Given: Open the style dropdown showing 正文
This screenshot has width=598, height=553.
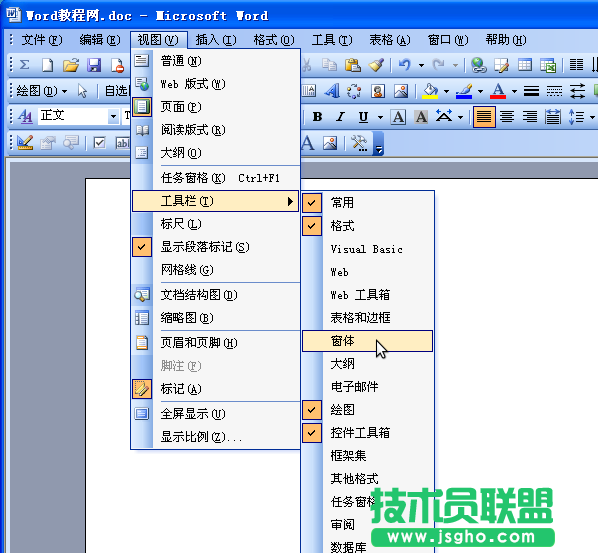Looking at the screenshot, I should [113, 116].
